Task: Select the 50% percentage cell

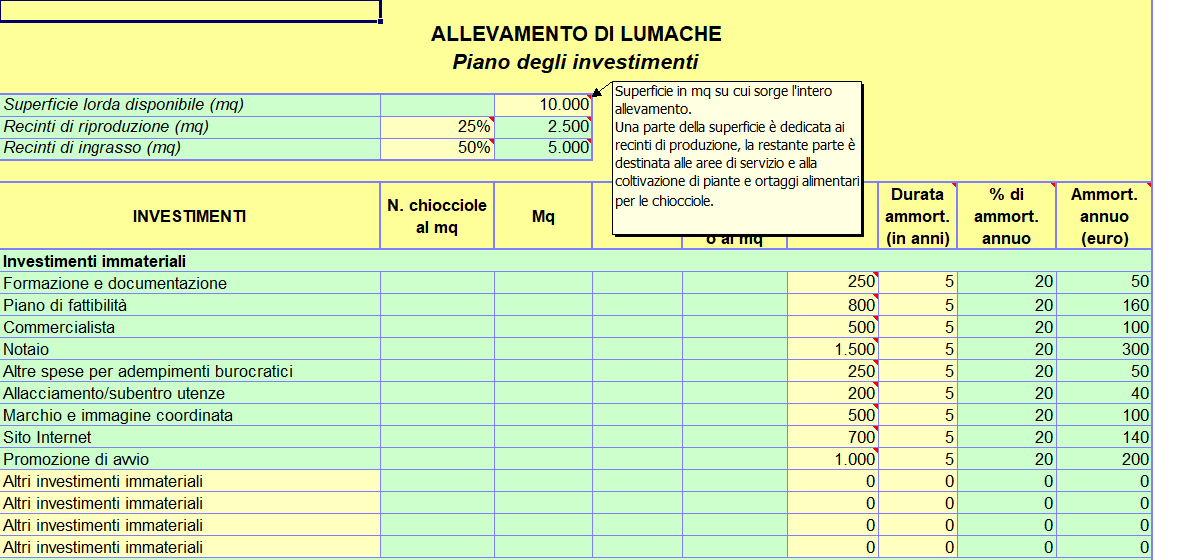Action: (x=437, y=148)
